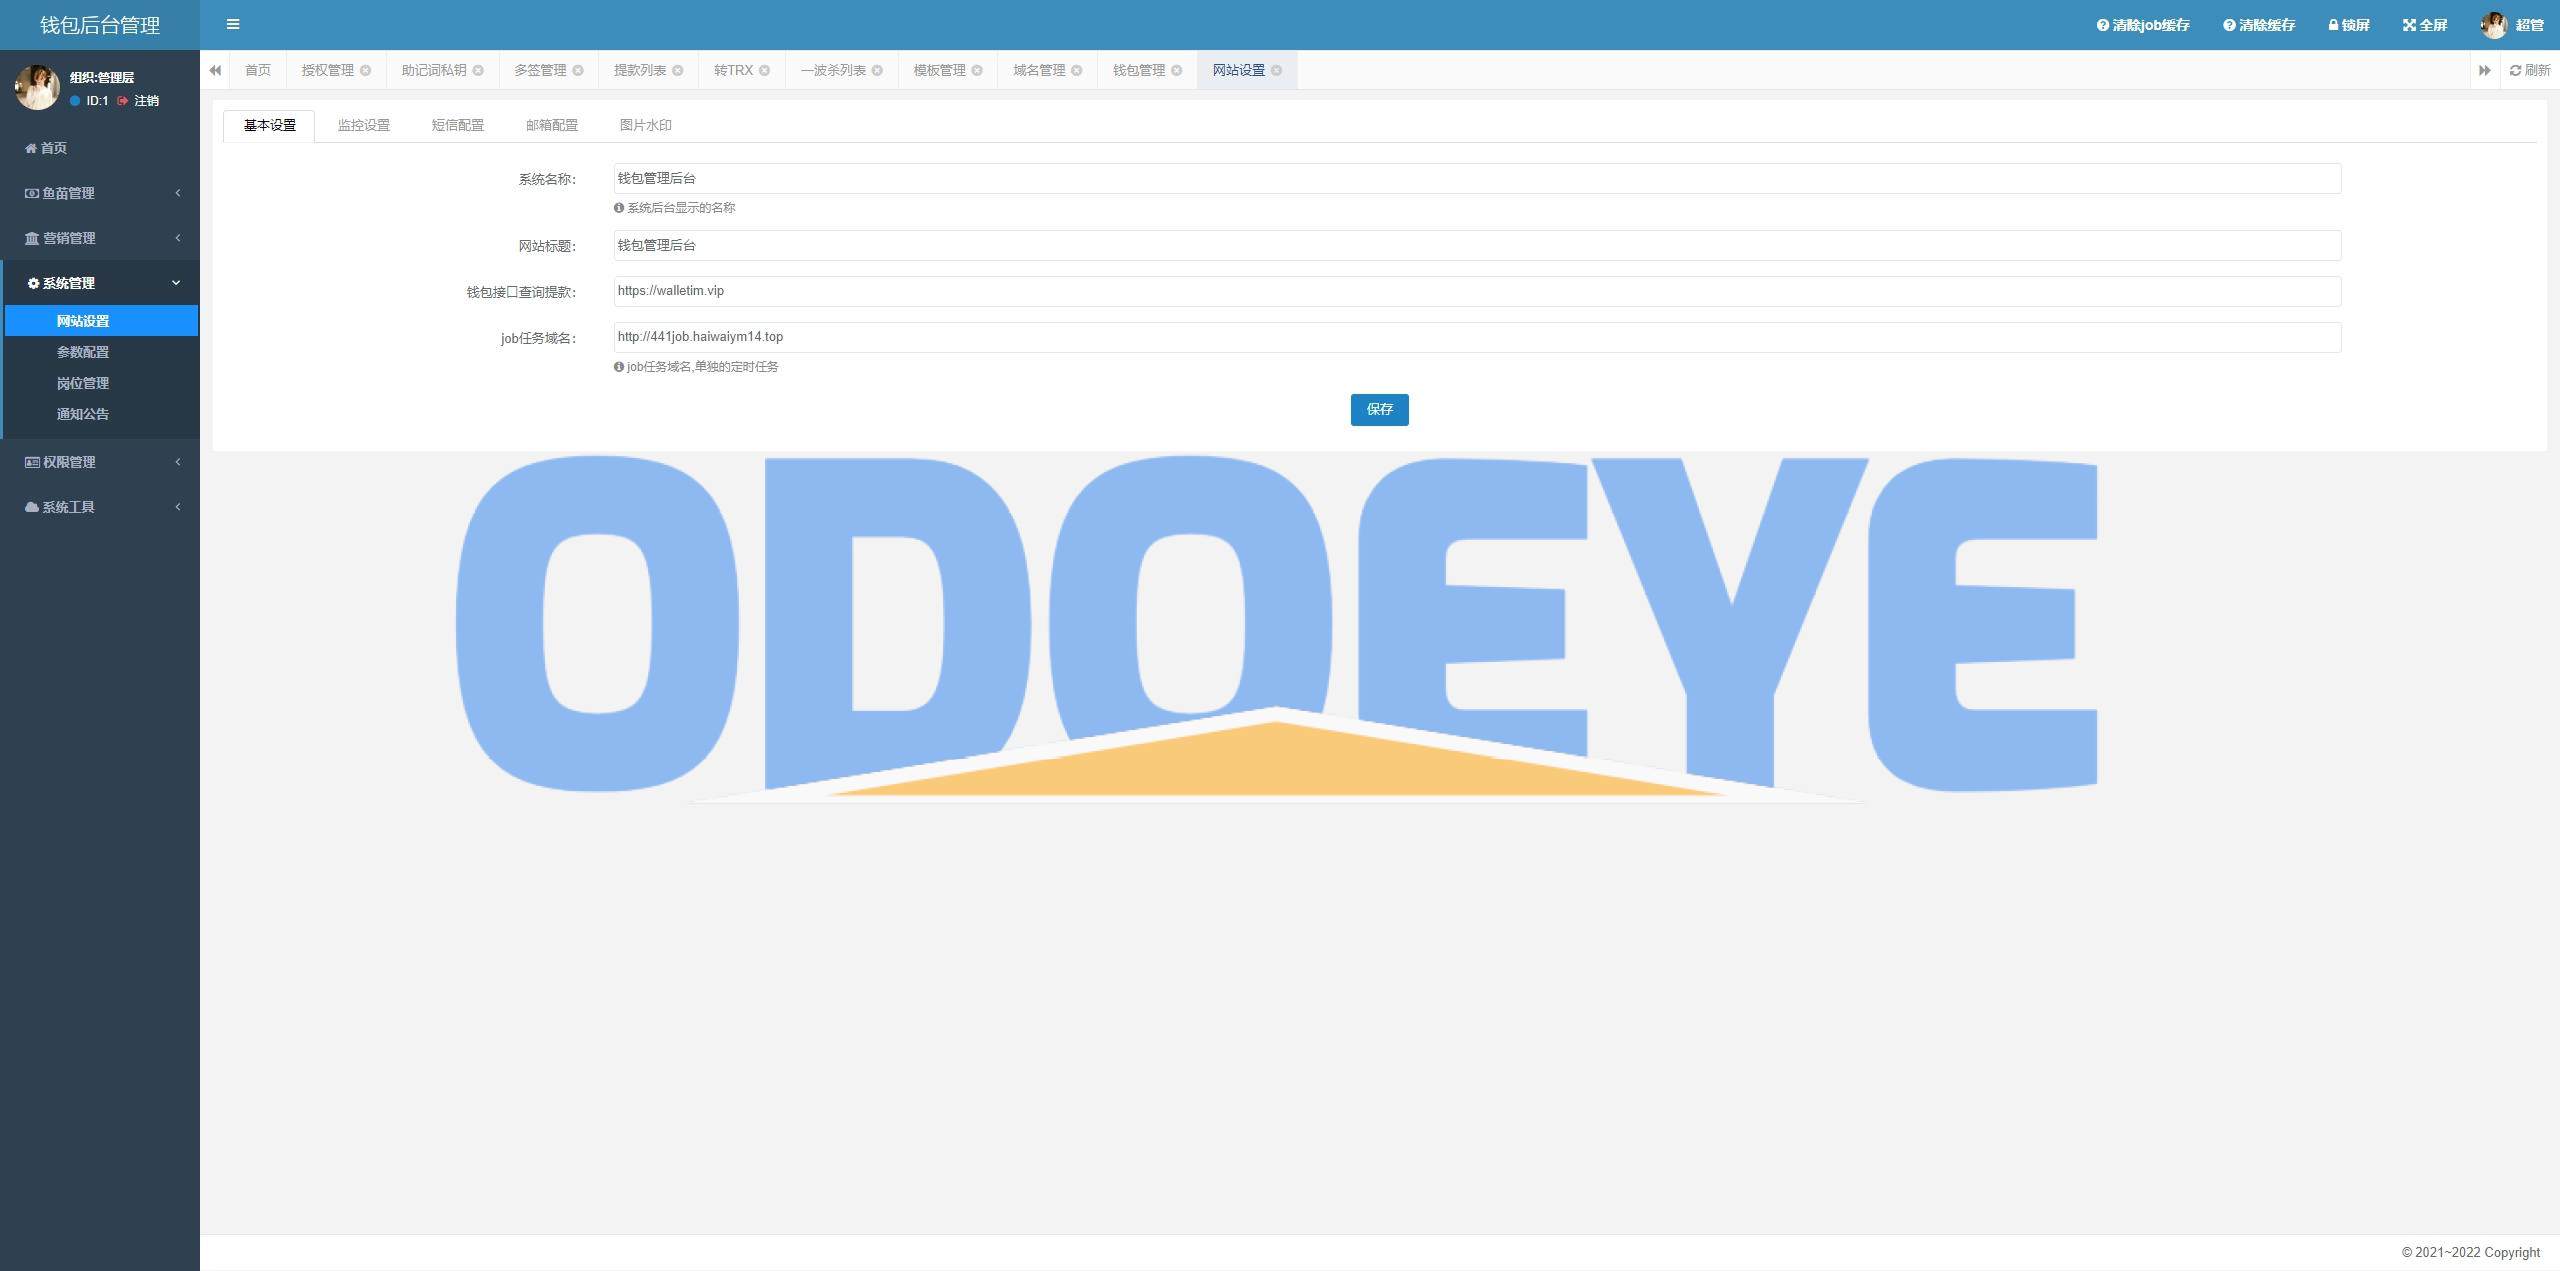Expand 鱼苗管理 sidebar menu

100,193
